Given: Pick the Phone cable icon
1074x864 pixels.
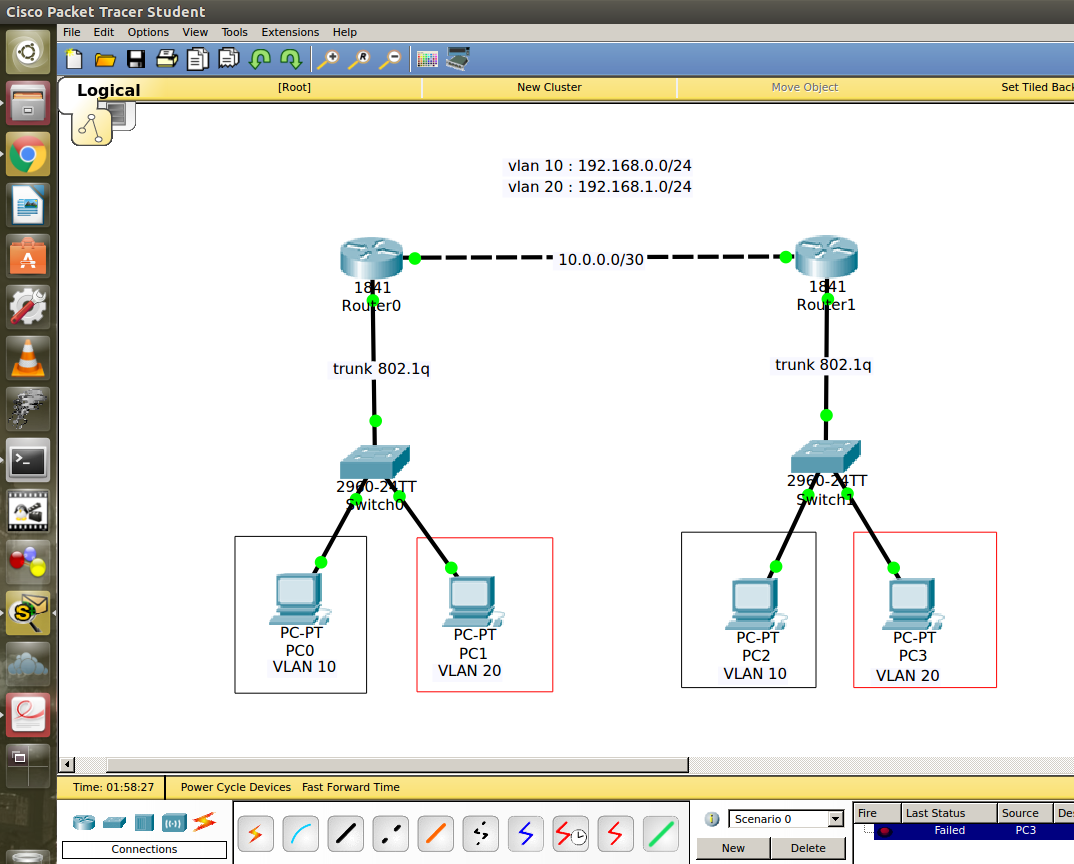Looking at the screenshot, I should click(481, 834).
